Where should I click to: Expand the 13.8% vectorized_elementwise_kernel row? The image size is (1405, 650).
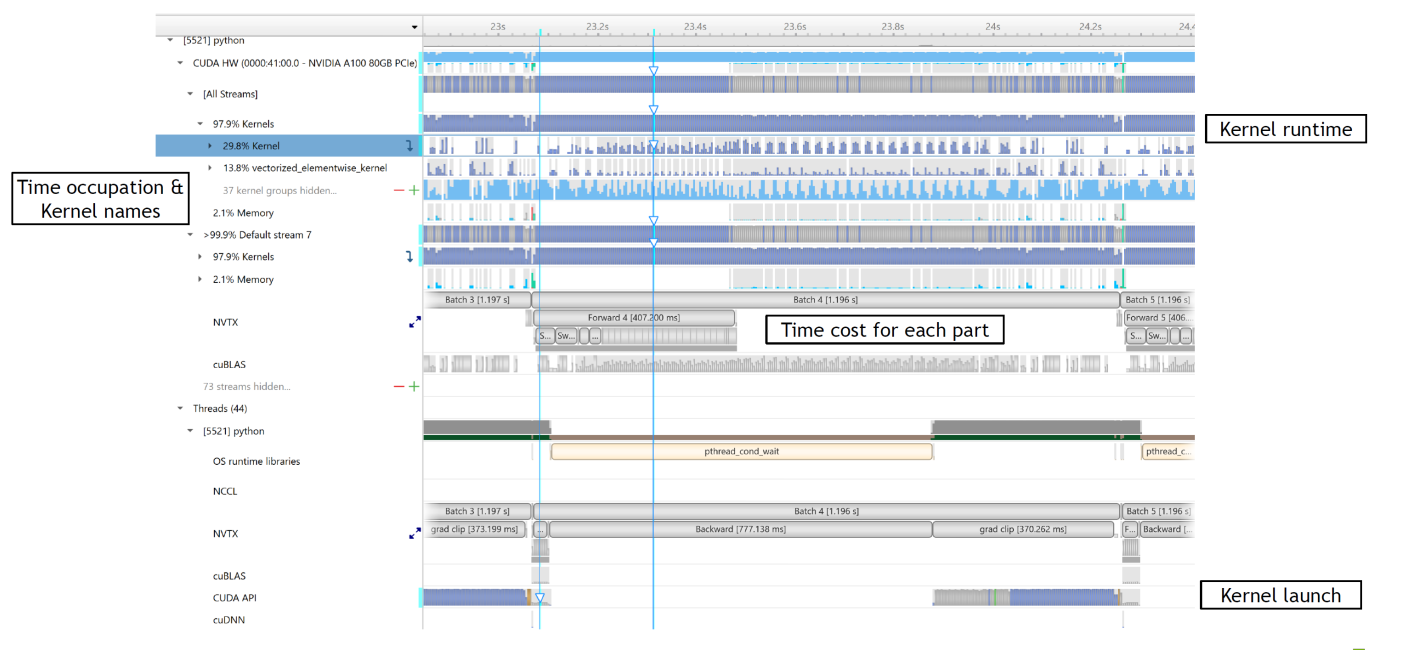click(x=210, y=168)
